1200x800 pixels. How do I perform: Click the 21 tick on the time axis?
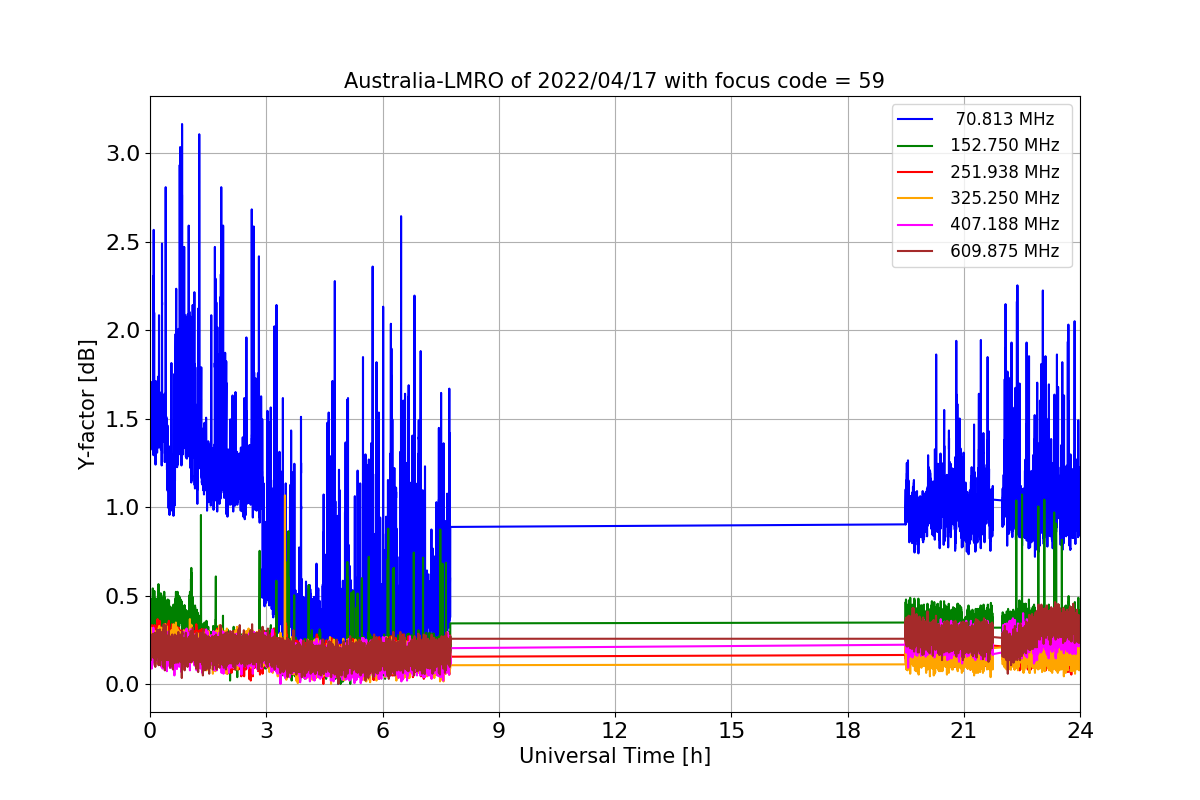tap(964, 730)
